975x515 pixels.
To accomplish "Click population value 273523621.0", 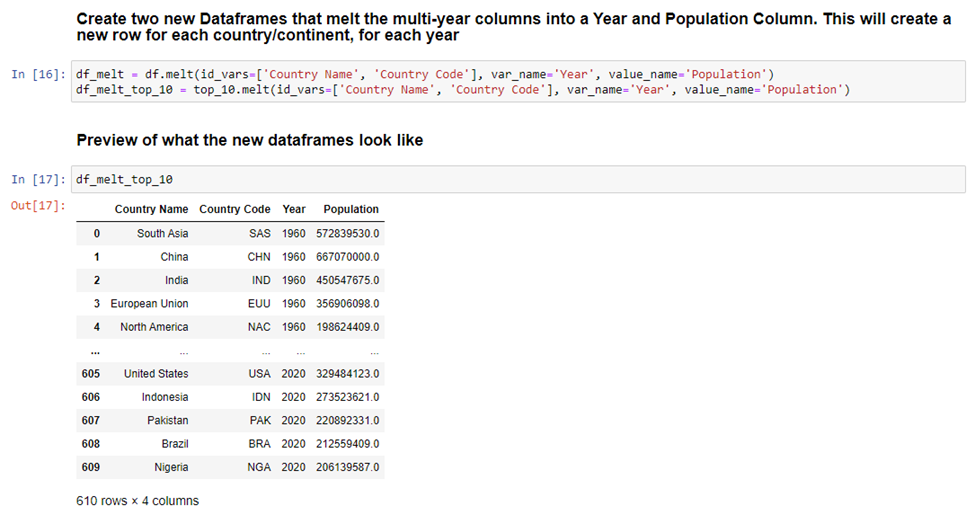I will coord(348,397).
